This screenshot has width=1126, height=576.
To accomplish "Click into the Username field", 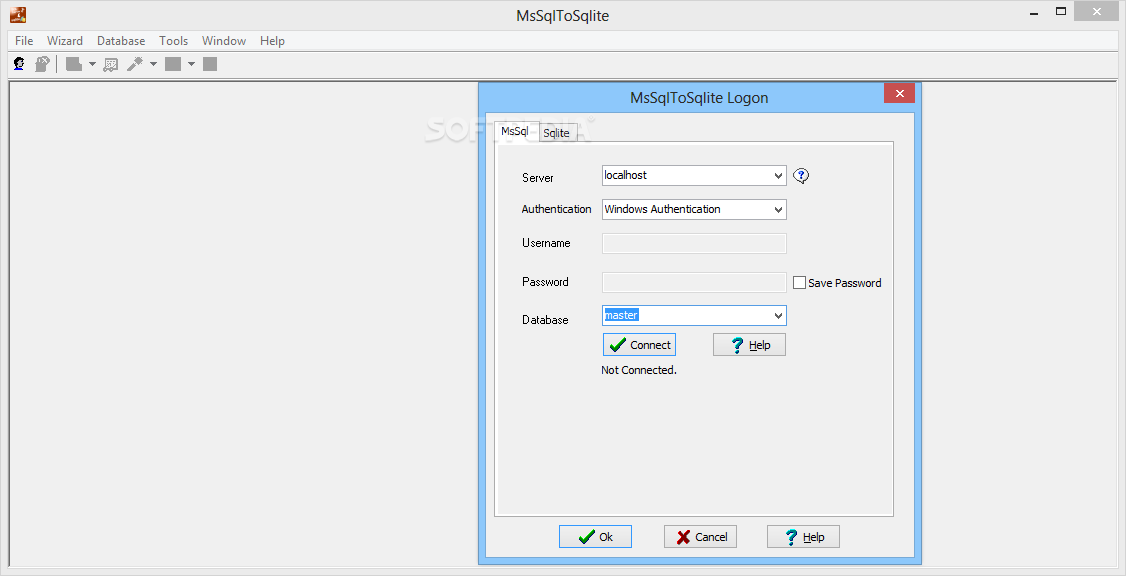I will click(x=694, y=243).
